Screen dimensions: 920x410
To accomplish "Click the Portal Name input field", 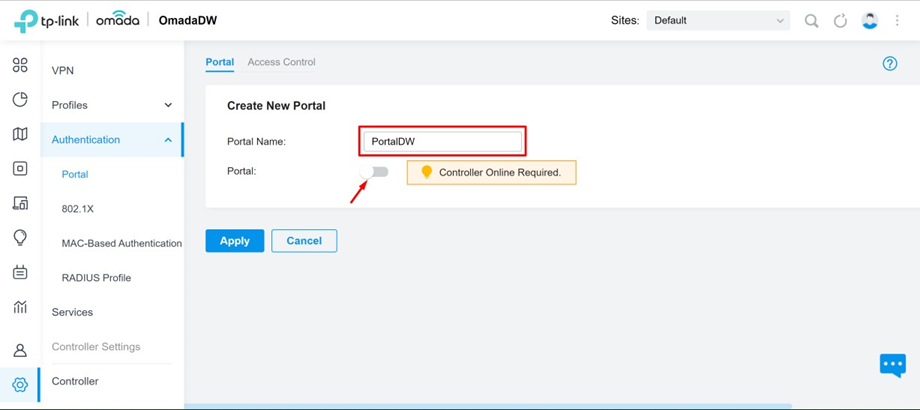I will tap(442, 141).
